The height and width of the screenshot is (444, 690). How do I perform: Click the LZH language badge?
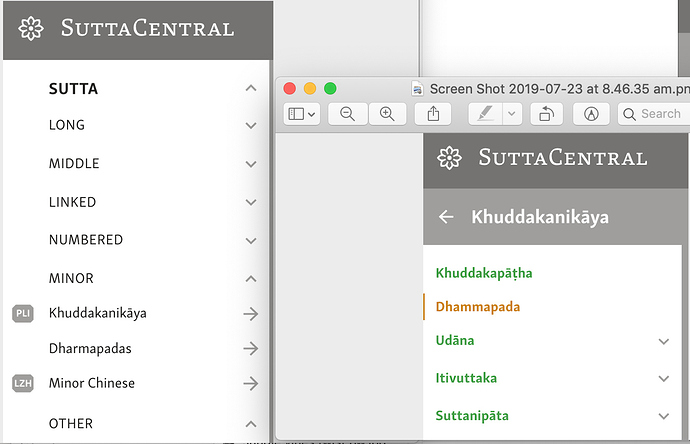pyautogui.click(x=23, y=383)
